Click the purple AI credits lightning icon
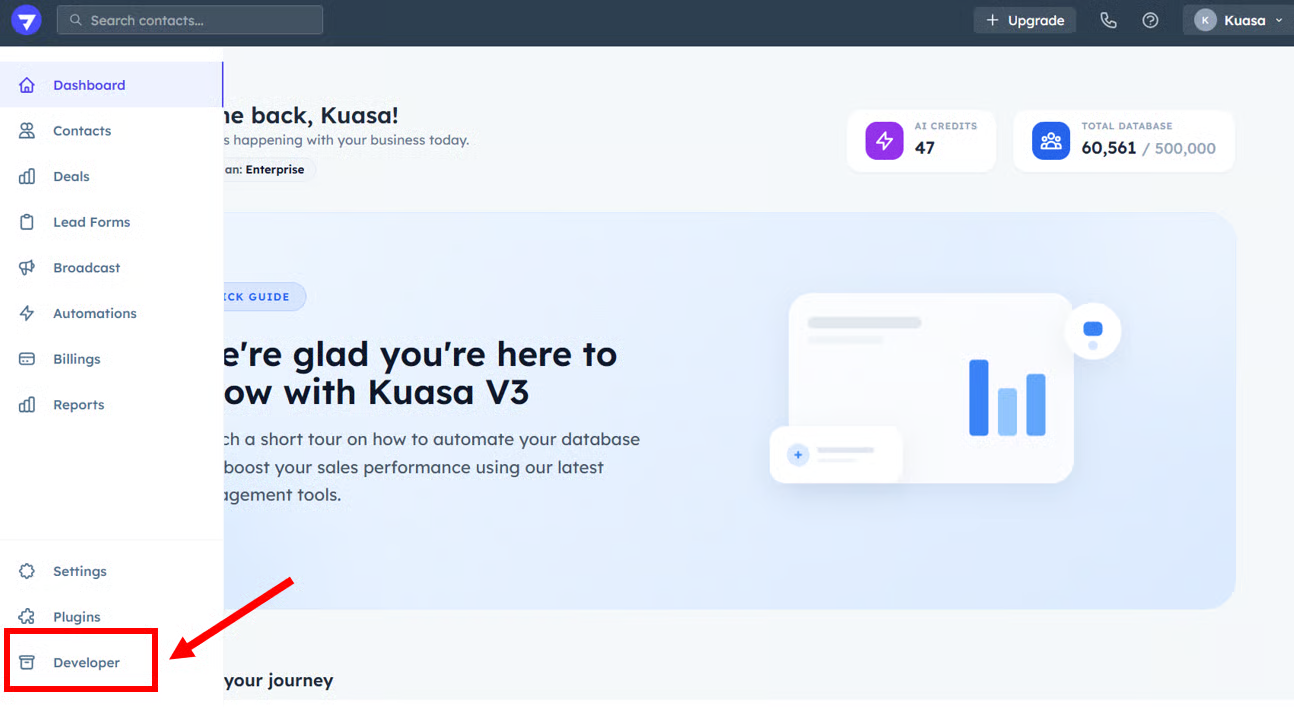 [x=884, y=141]
